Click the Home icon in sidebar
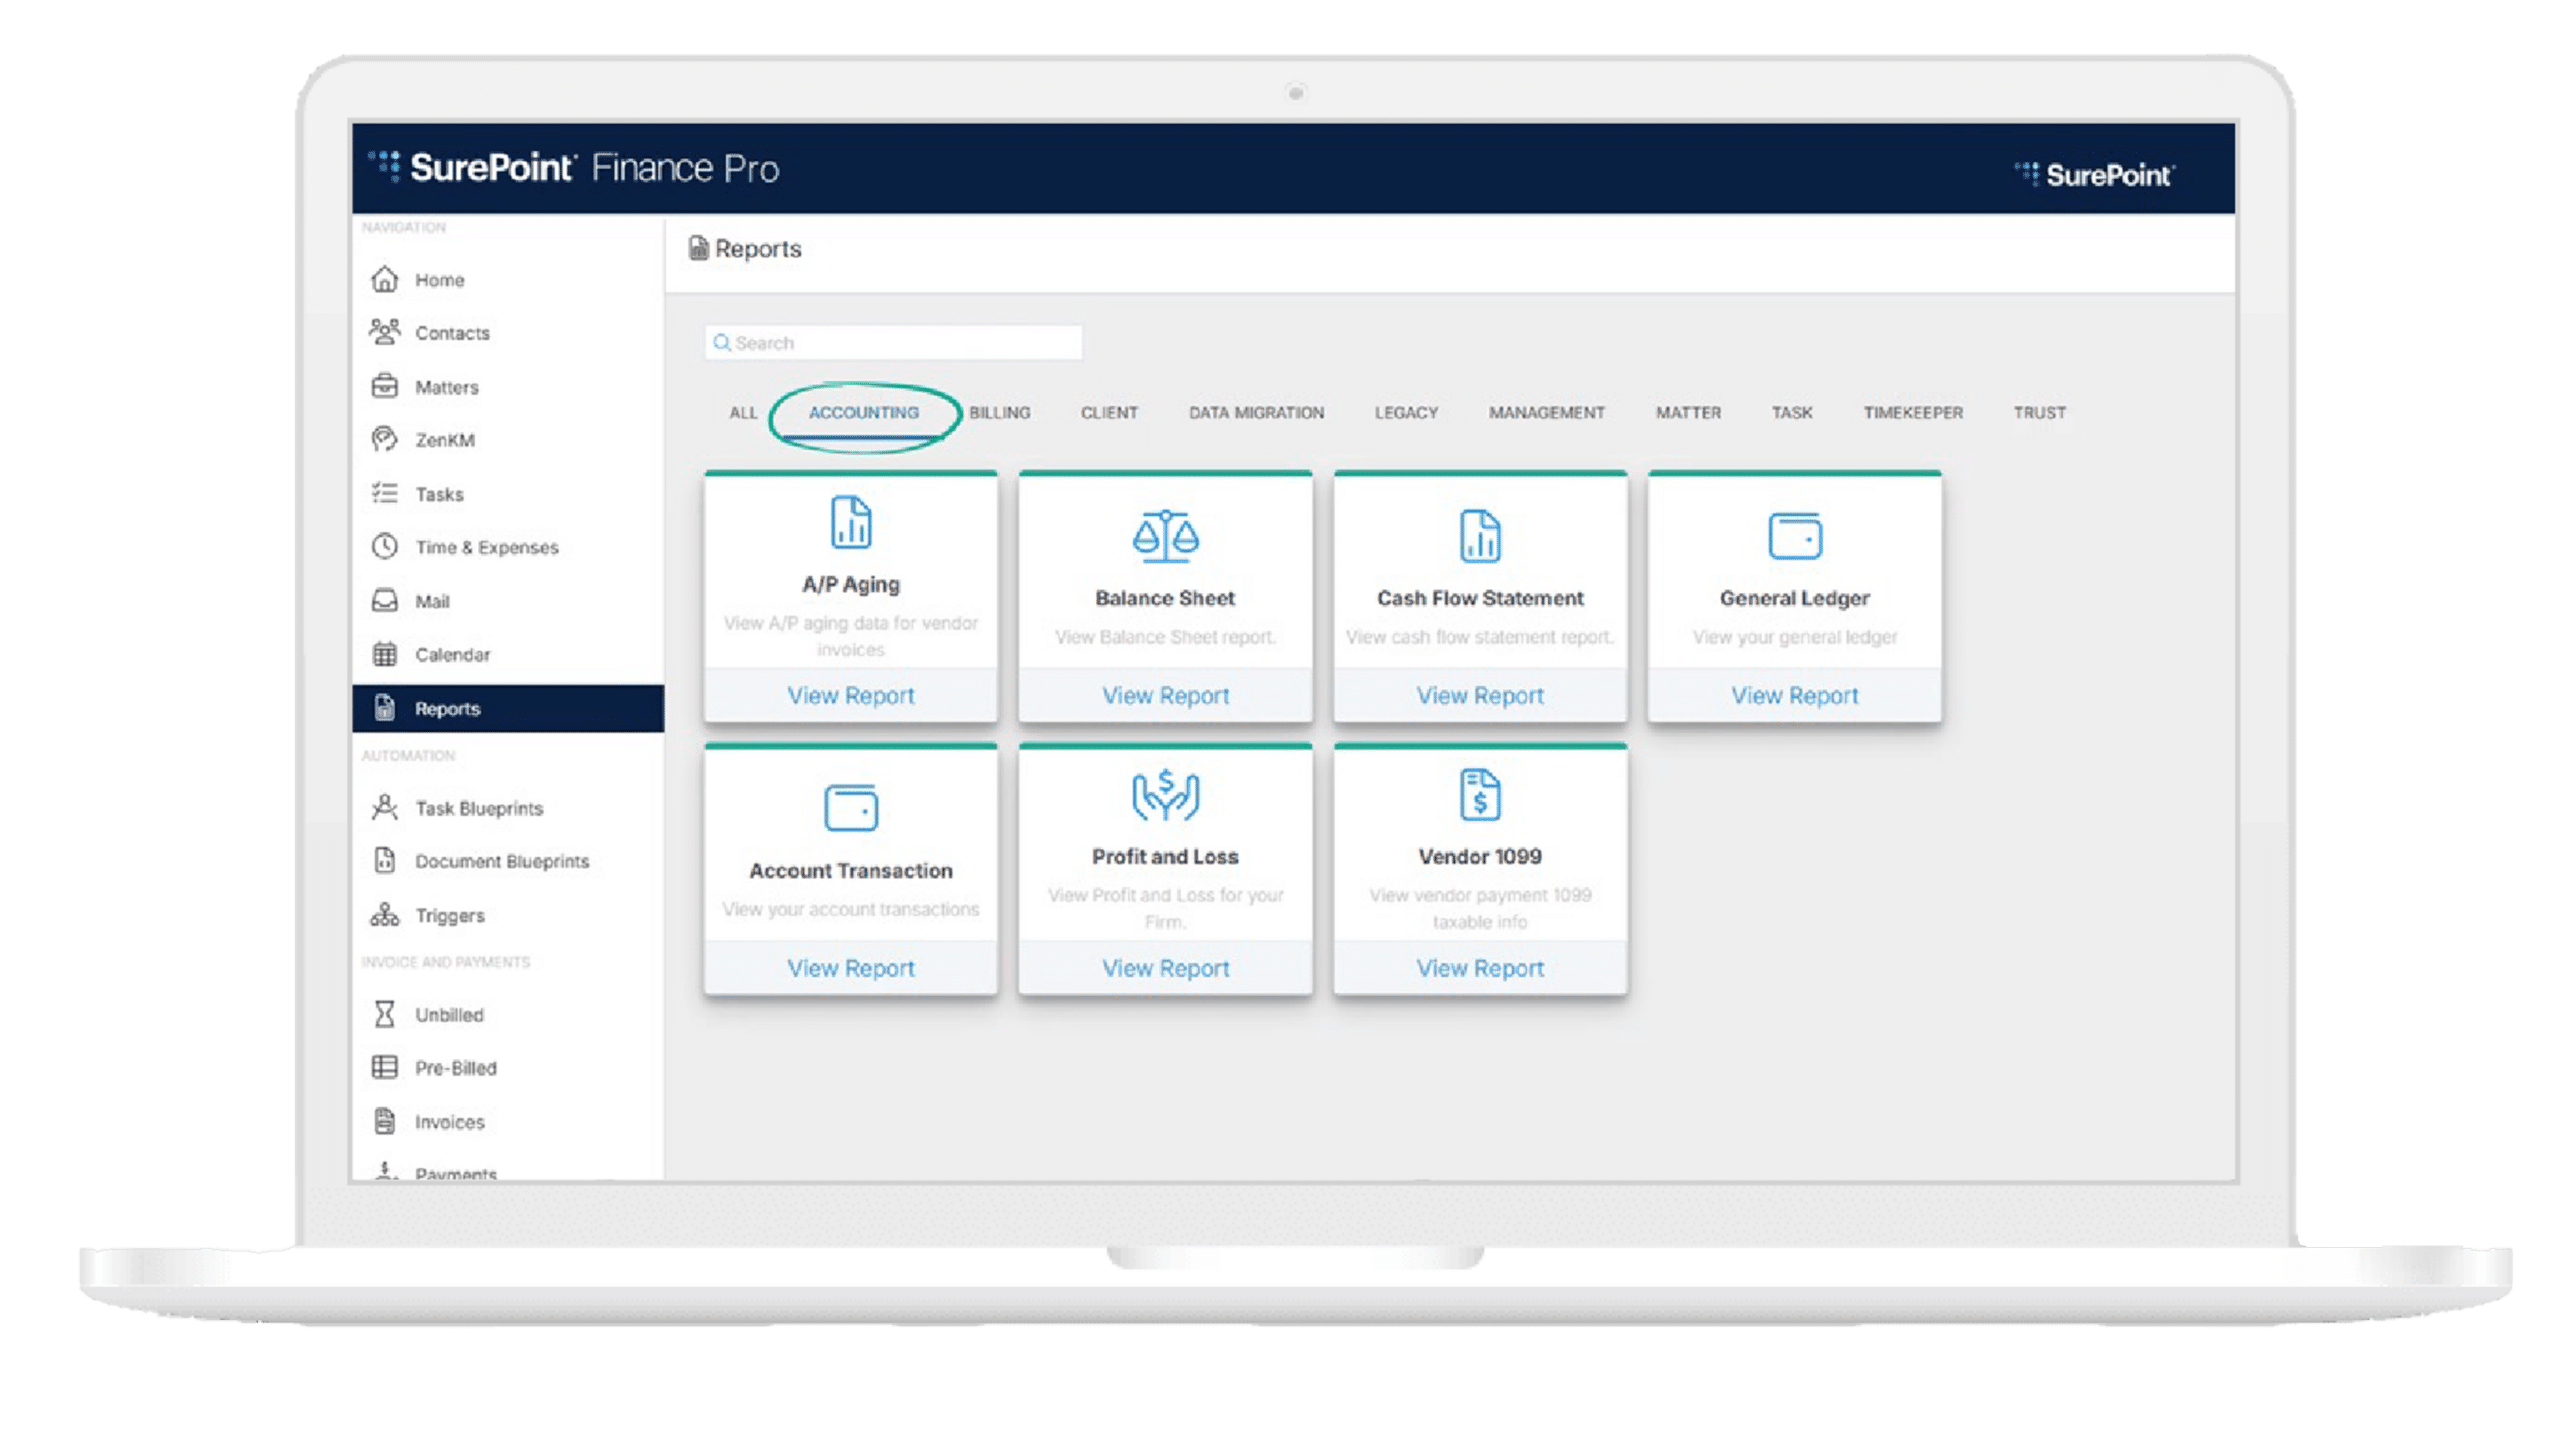 click(385, 280)
